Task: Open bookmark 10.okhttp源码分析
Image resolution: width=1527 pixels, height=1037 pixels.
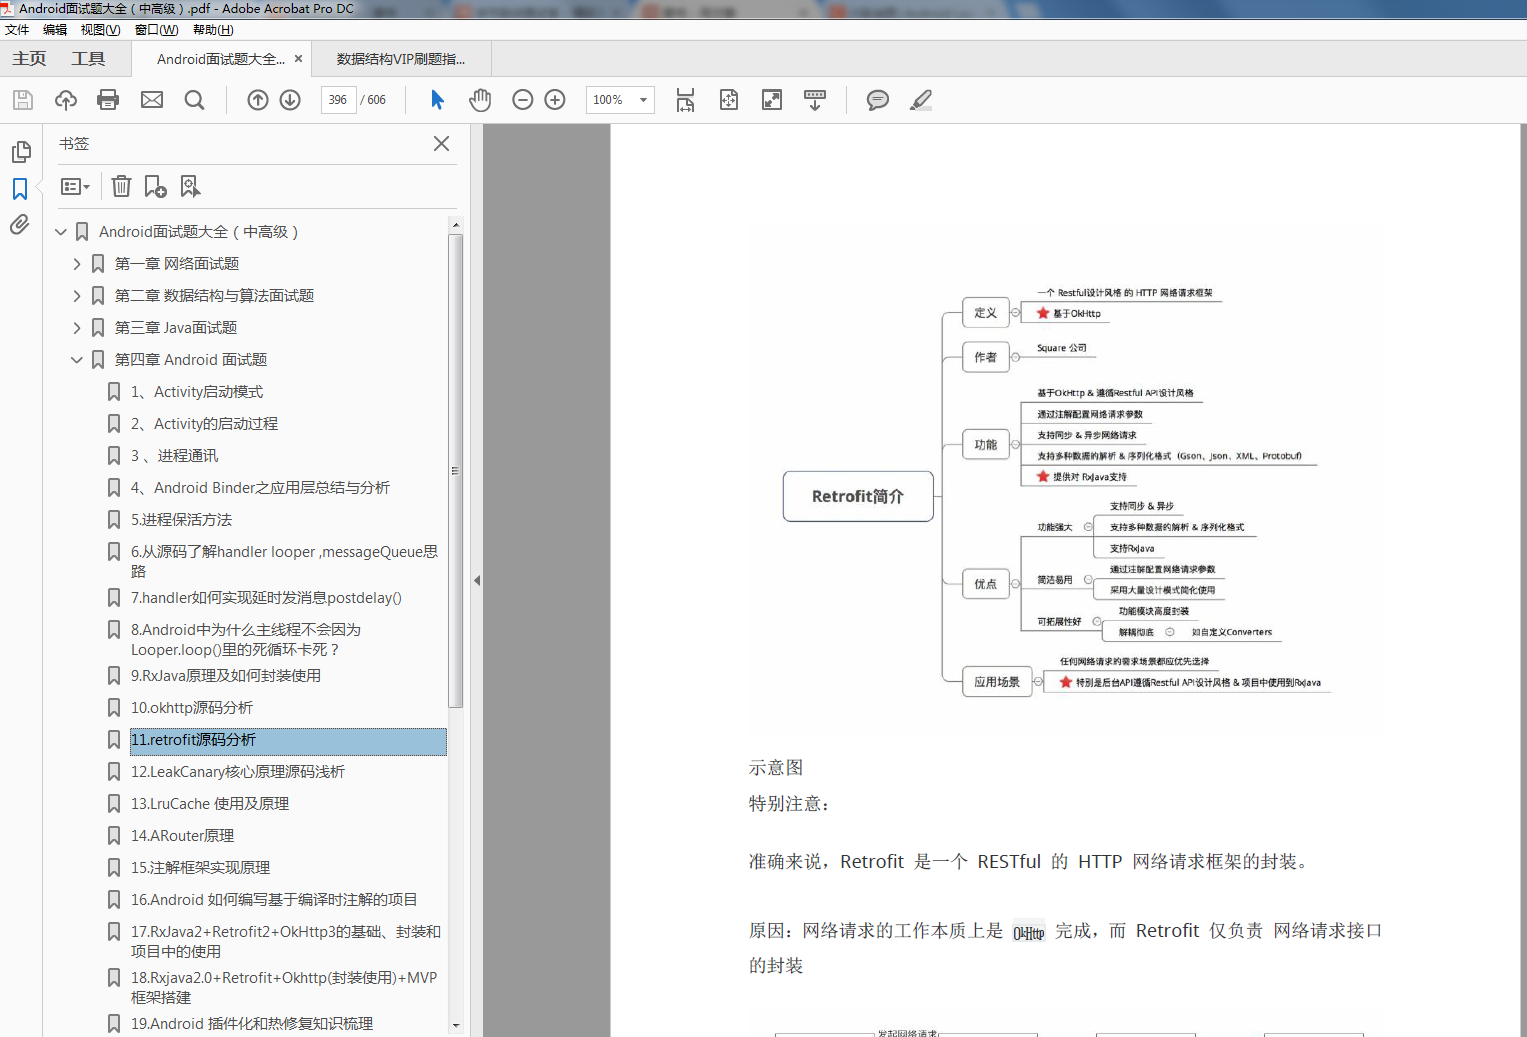Action: (192, 708)
